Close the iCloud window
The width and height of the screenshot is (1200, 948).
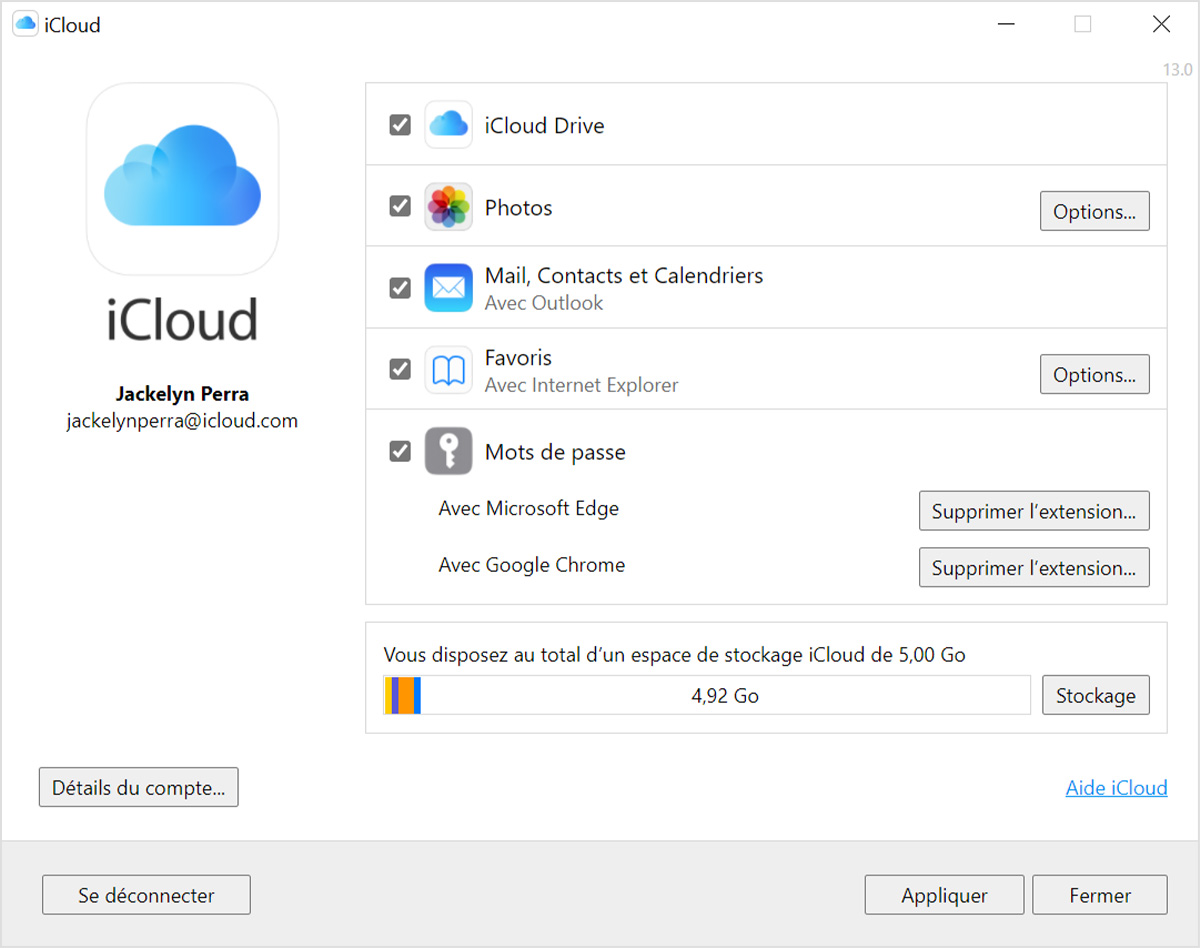click(x=1161, y=25)
